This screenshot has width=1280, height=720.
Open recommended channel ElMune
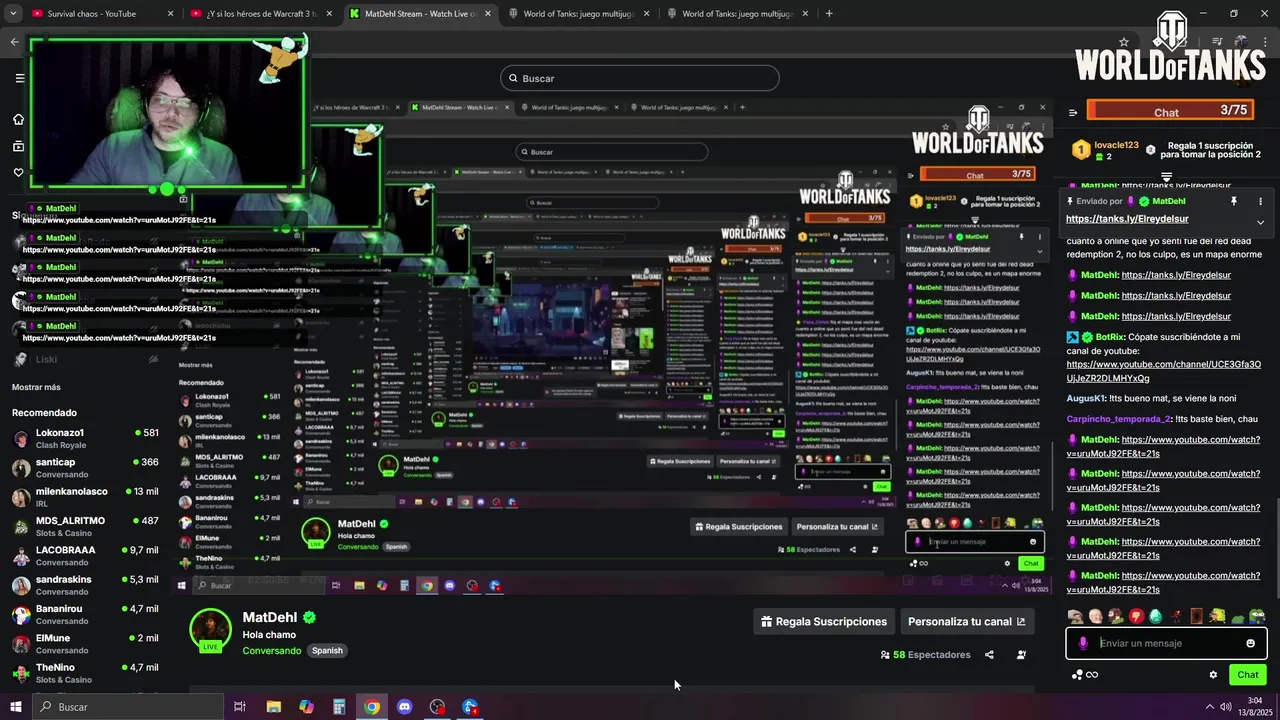pyautogui.click(x=86, y=644)
